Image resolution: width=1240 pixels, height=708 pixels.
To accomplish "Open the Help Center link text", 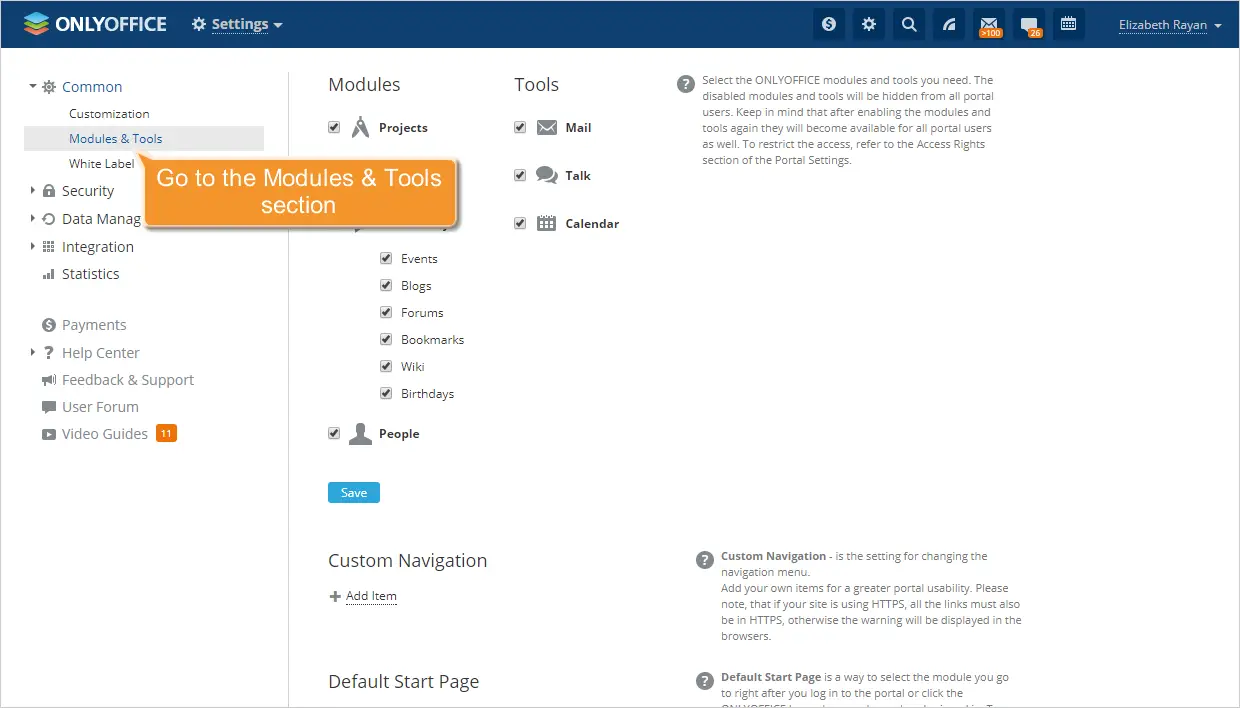I will point(101,353).
